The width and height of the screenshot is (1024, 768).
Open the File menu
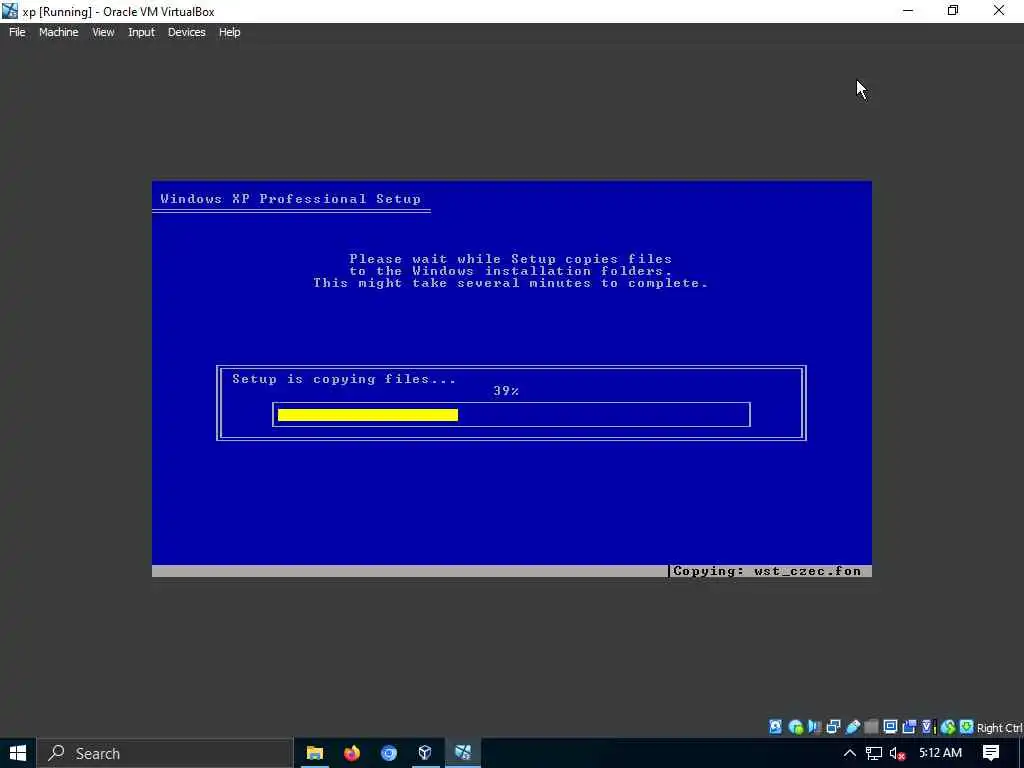(17, 32)
